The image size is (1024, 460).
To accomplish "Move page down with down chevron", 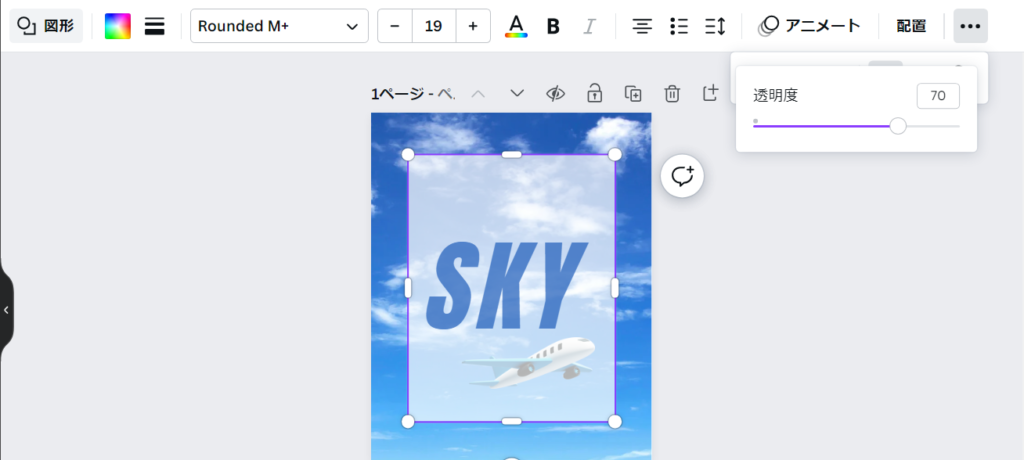I will (x=517, y=93).
